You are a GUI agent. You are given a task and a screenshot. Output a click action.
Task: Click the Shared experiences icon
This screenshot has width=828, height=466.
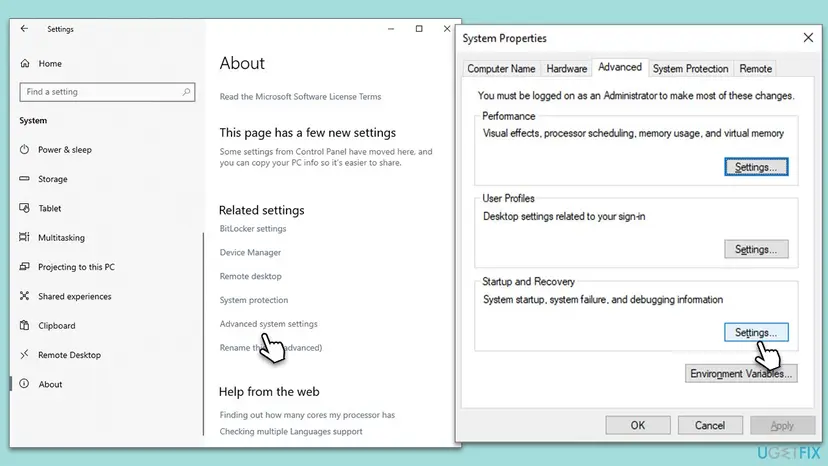pyautogui.click(x=24, y=296)
